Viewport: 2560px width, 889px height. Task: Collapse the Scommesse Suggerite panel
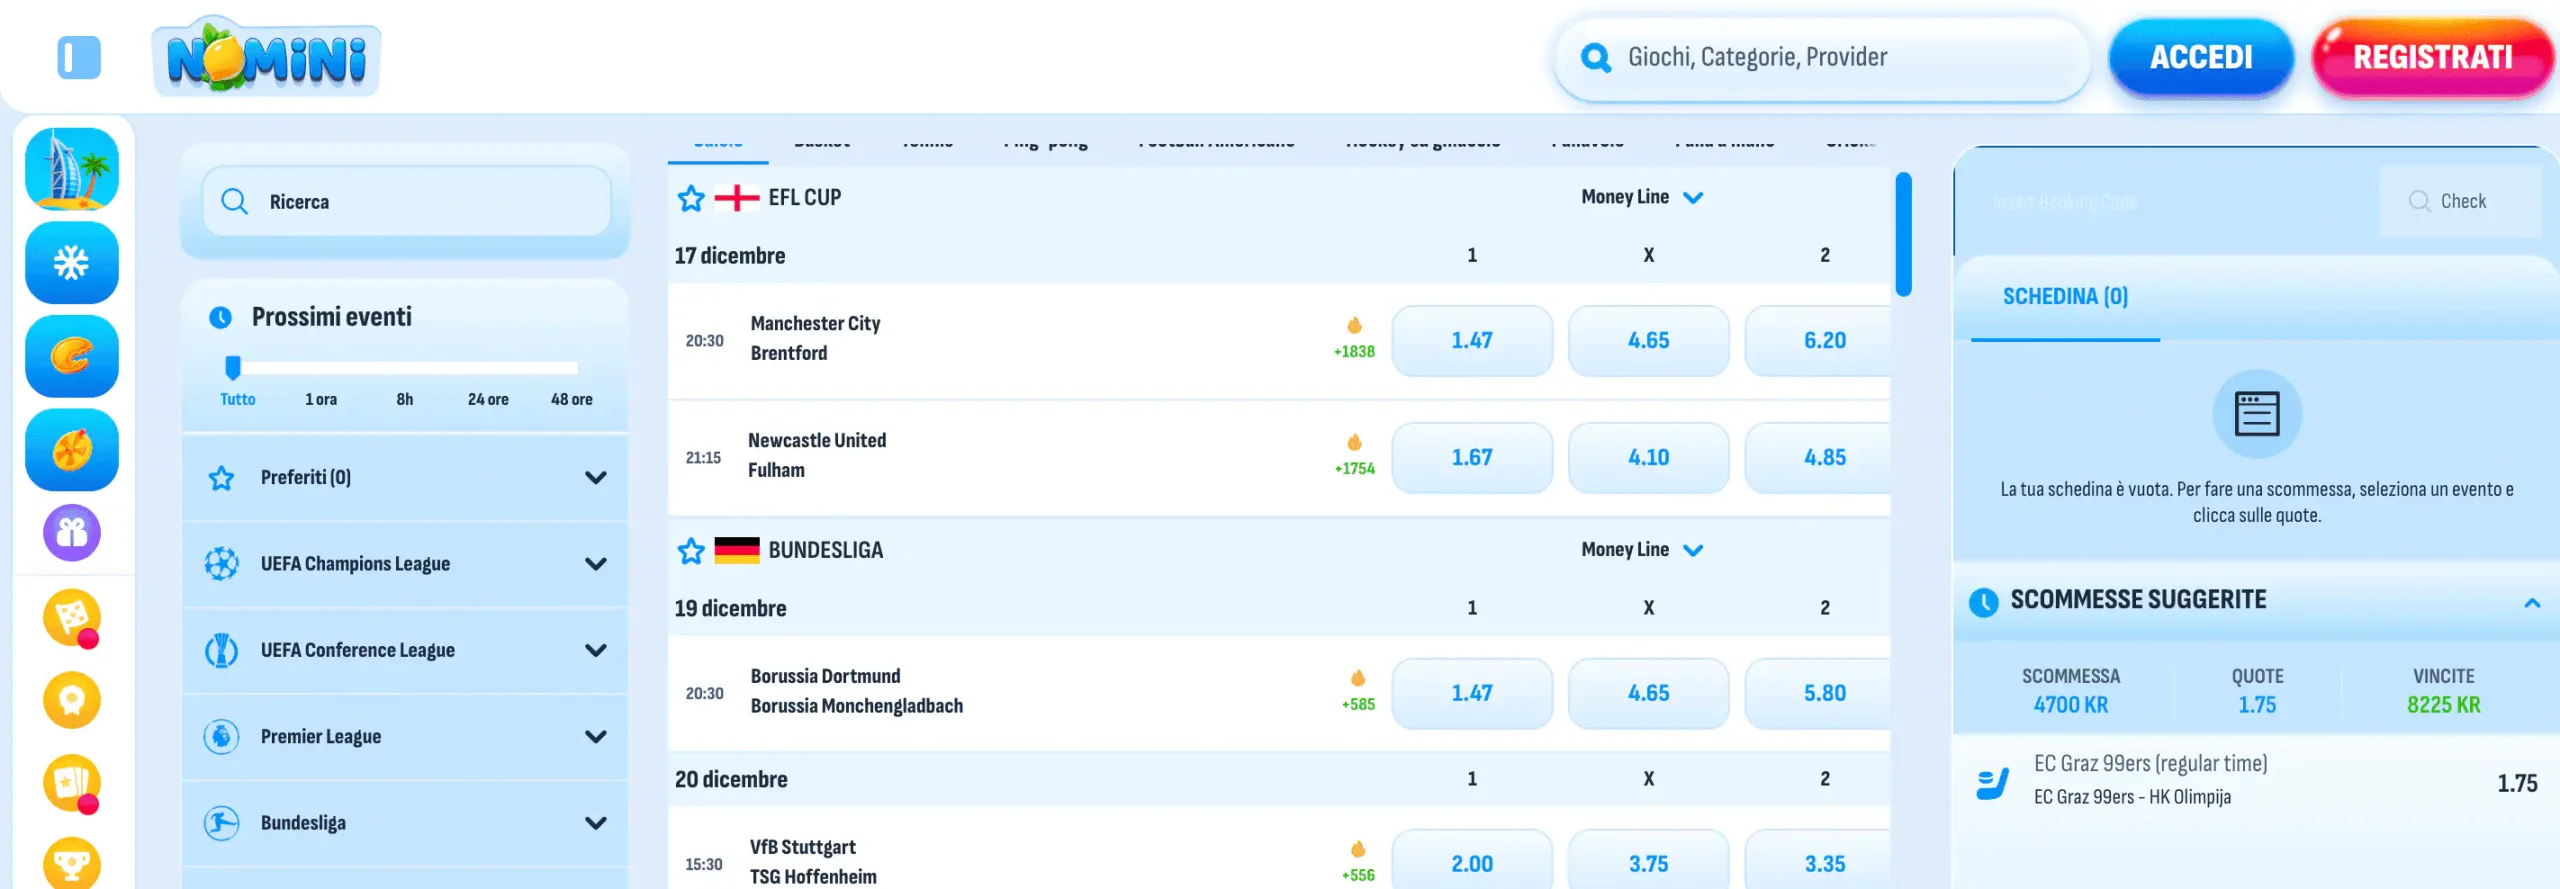pos(2532,602)
